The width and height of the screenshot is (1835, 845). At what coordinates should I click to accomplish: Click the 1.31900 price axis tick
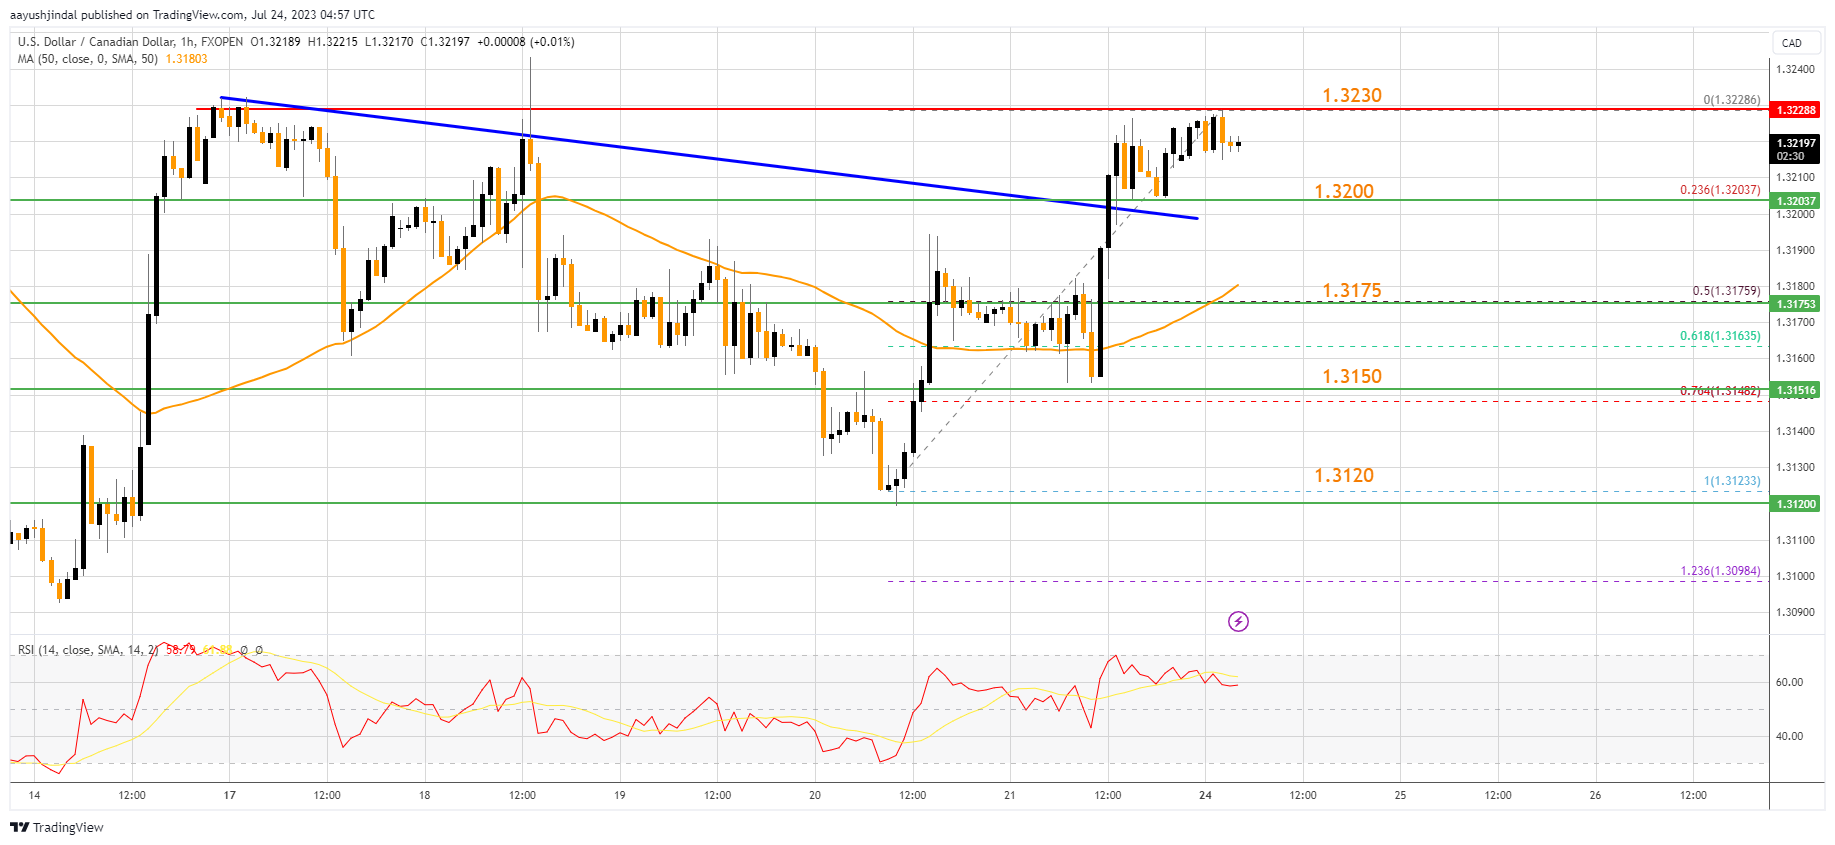coord(1795,250)
